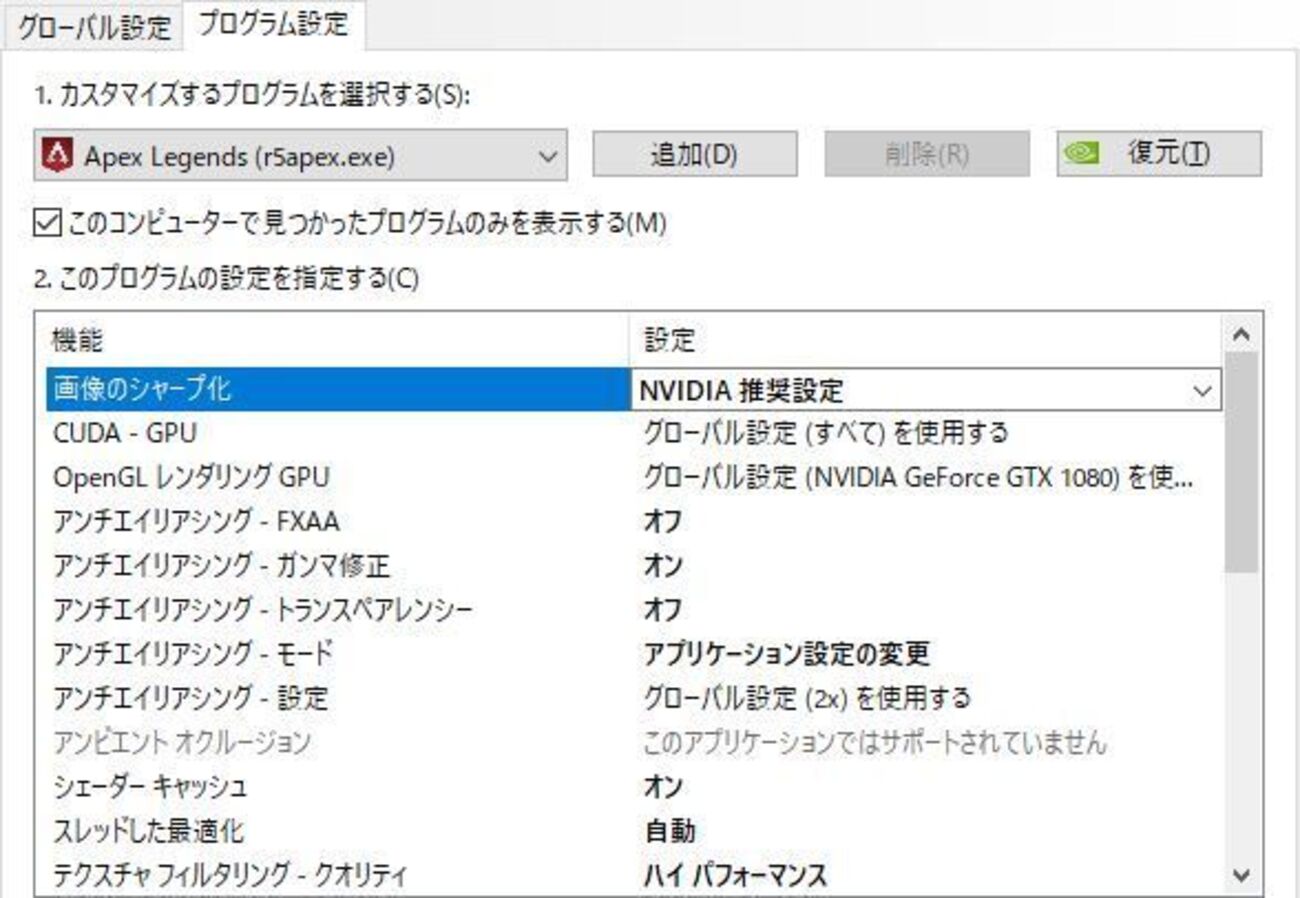Select the アンチエイリアシング - ガンマ修正 row
Image resolution: width=1300 pixels, height=898 pixels.
point(634,565)
